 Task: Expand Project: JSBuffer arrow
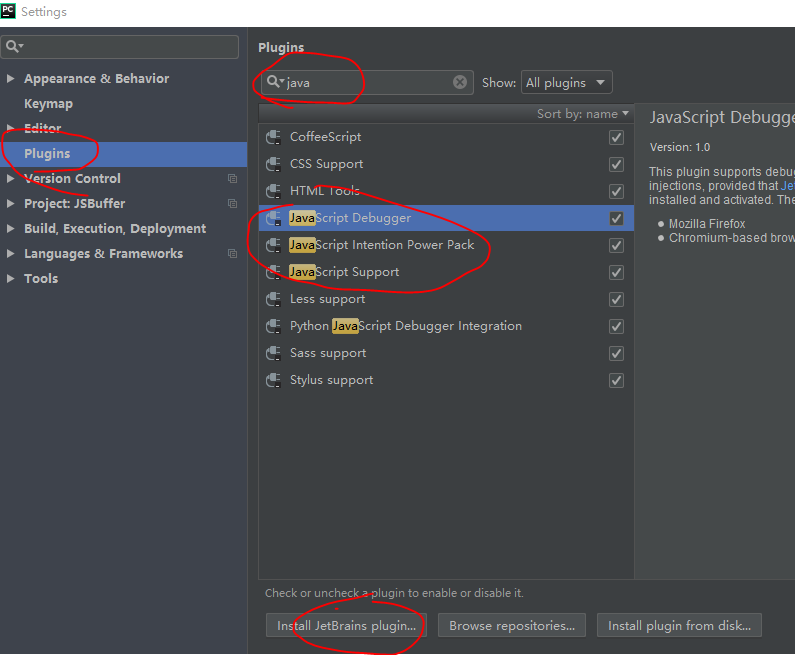coord(10,203)
